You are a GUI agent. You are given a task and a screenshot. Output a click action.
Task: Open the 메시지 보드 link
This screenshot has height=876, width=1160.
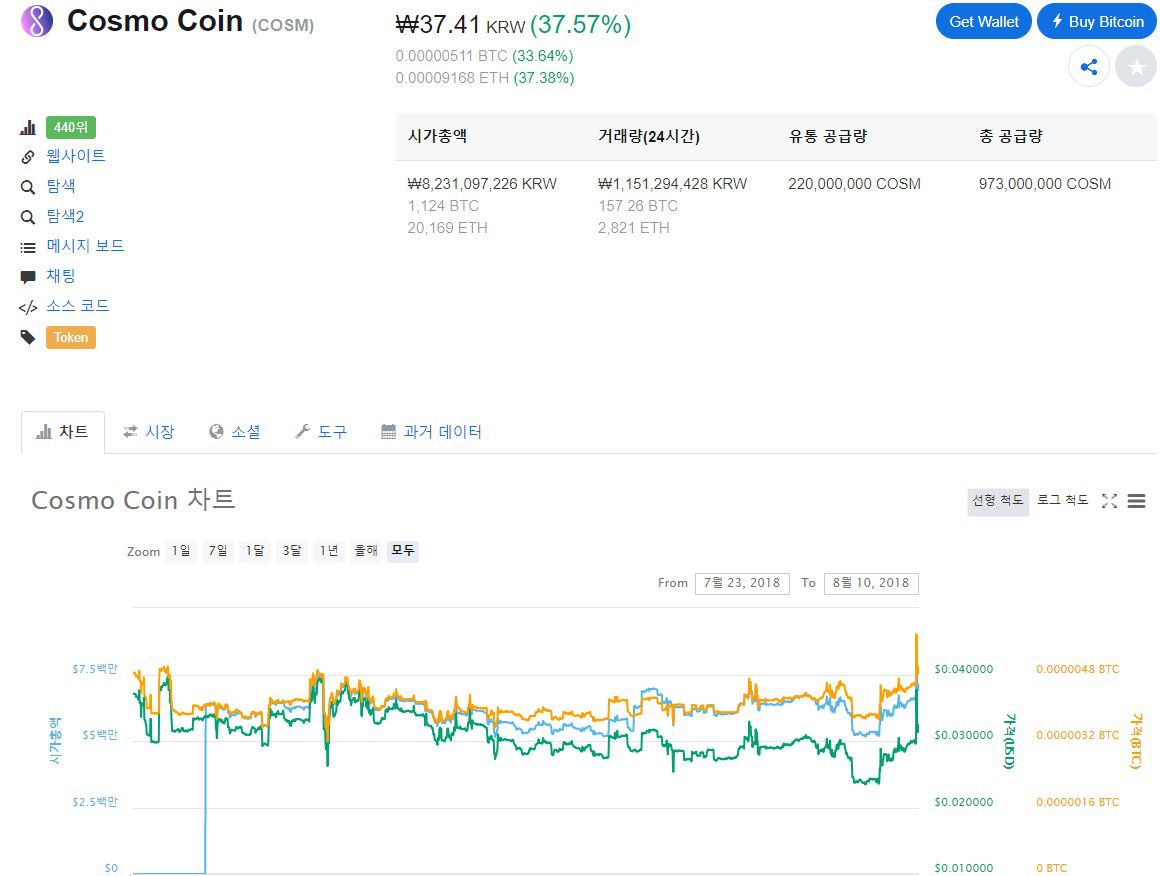(85, 246)
